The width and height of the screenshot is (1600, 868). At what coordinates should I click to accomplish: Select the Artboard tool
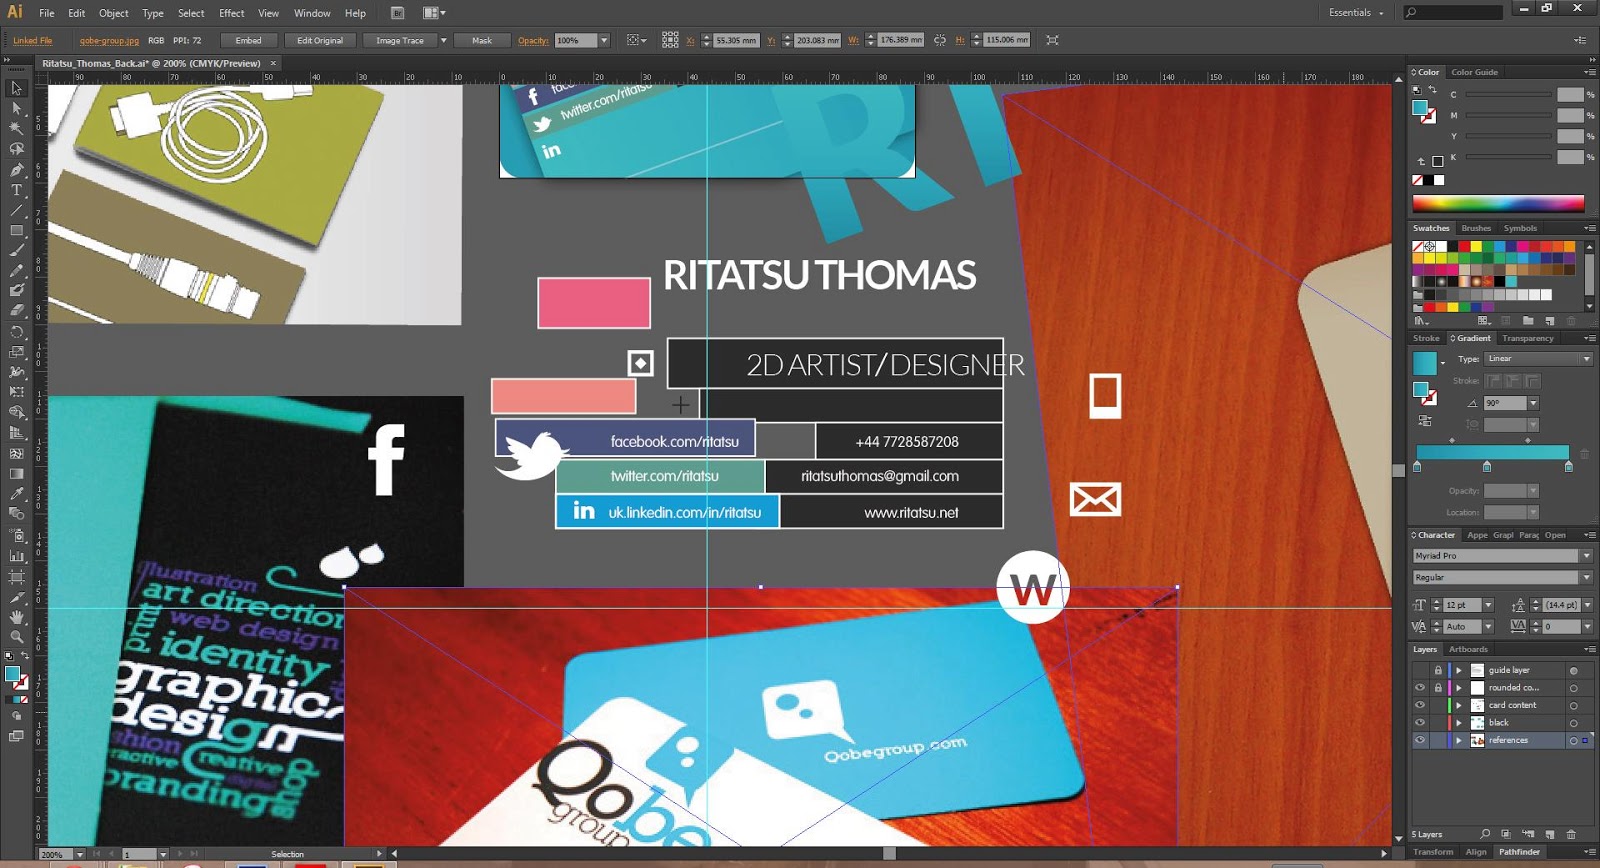[16, 577]
